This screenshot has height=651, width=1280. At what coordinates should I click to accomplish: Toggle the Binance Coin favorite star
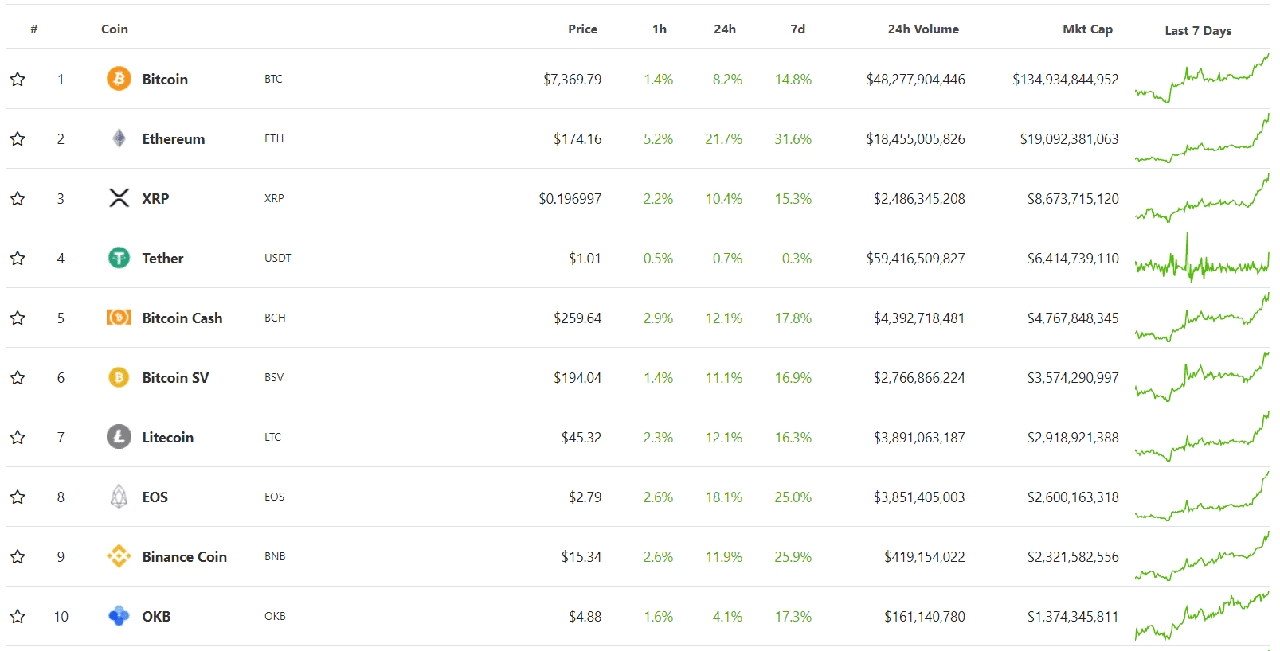17,557
